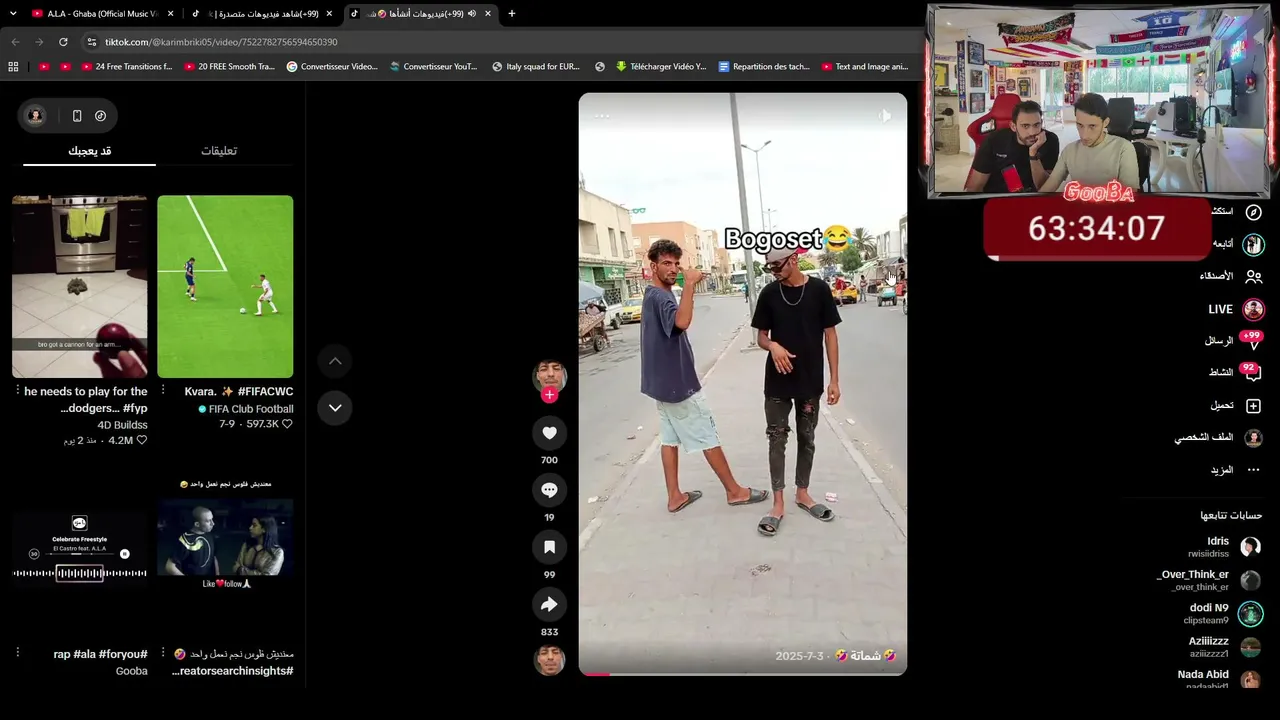Image resolution: width=1280 pixels, height=720 pixels.
Task: Open Idris in followed accounts
Action: click(x=1224, y=546)
